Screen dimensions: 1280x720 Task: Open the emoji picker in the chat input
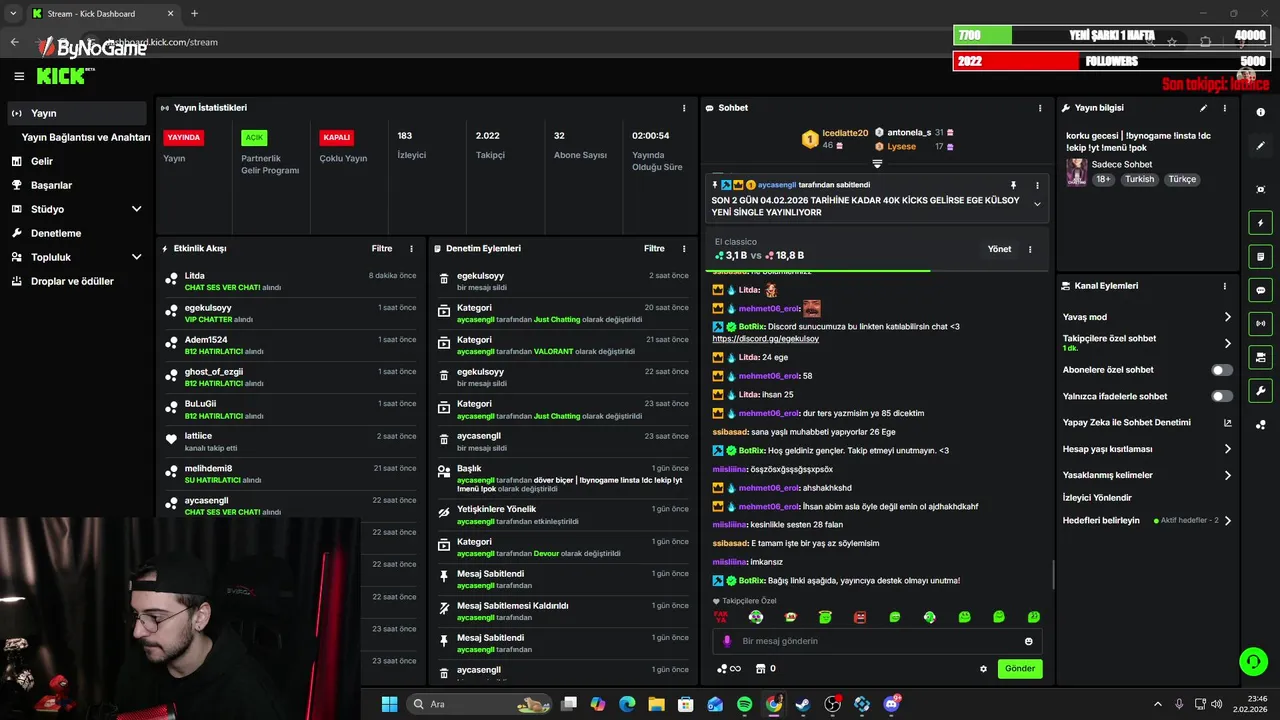[1029, 641]
